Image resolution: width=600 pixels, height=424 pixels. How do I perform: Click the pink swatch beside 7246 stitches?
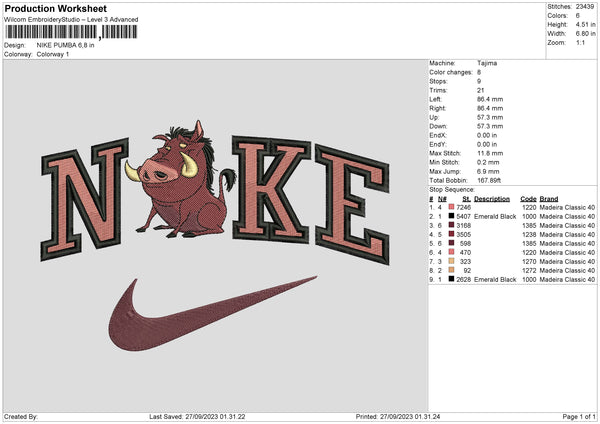point(452,207)
